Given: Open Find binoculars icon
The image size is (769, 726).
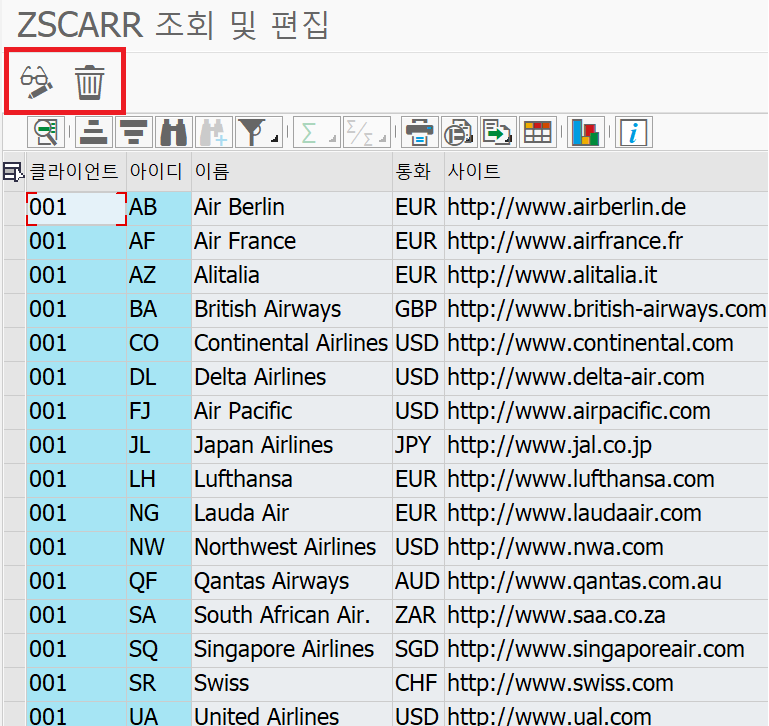Looking at the screenshot, I should click(x=174, y=132).
